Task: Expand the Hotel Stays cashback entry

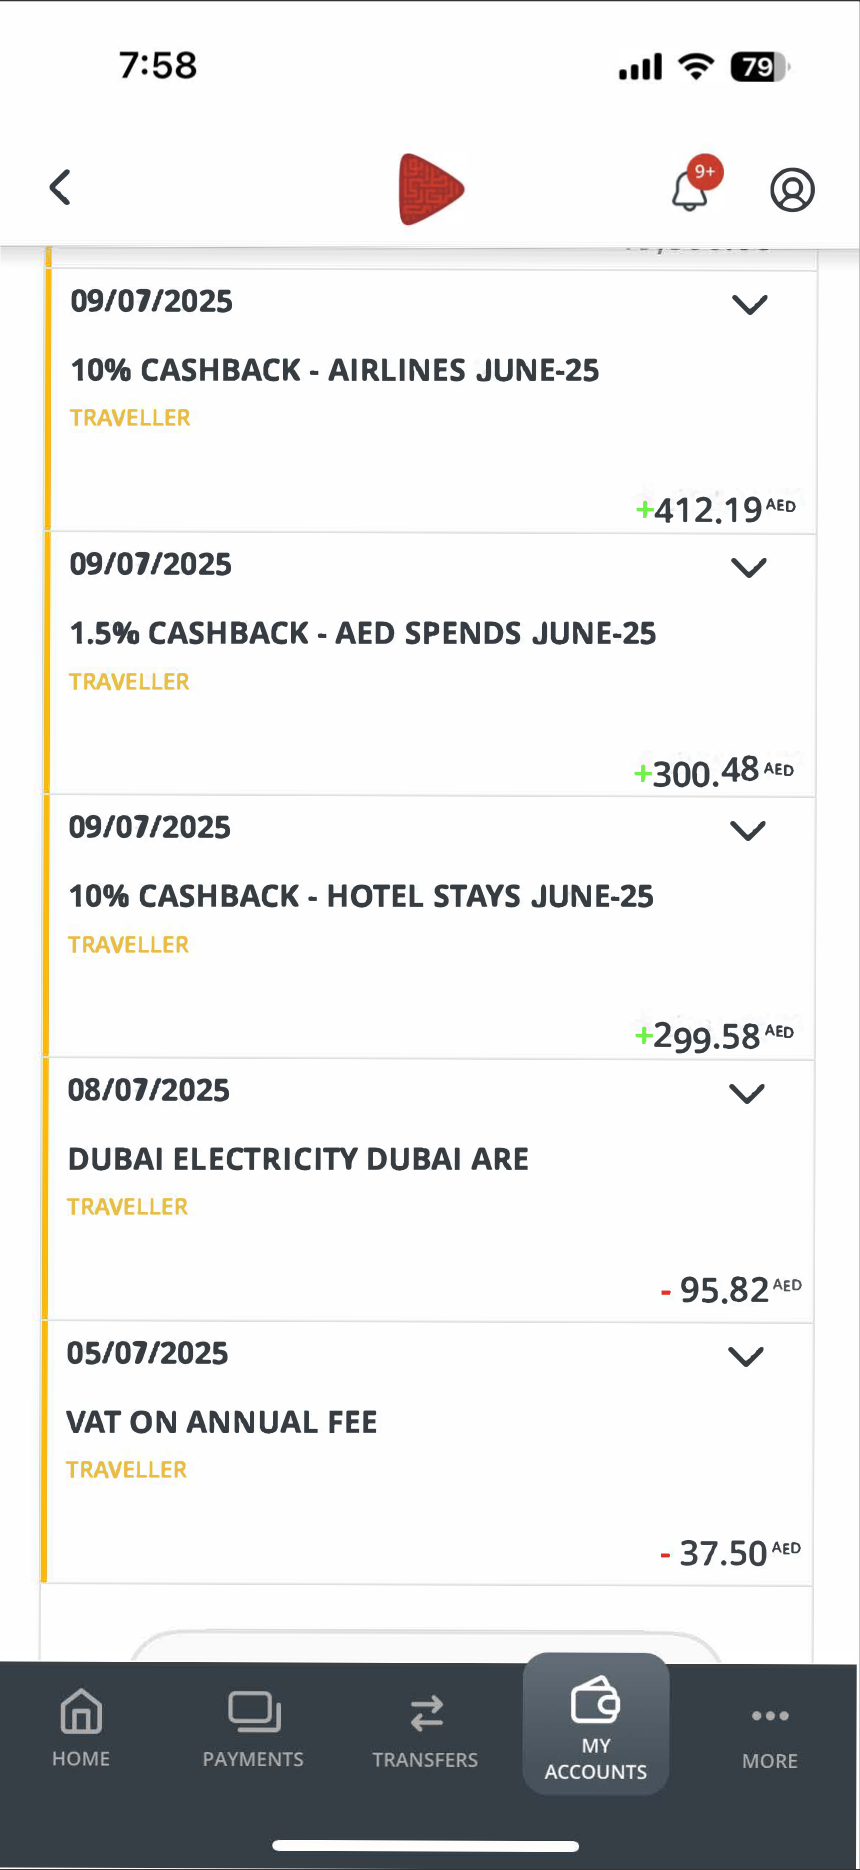Action: click(748, 831)
